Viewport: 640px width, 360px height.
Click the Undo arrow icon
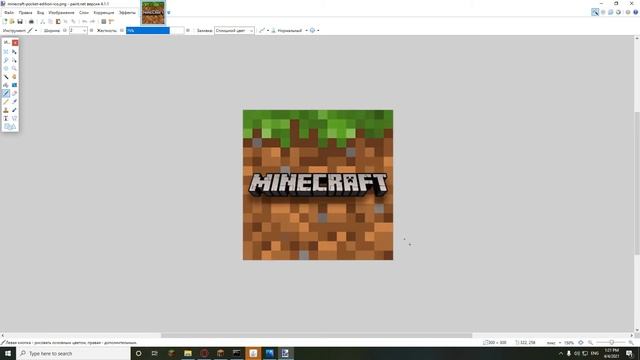coord(84,22)
